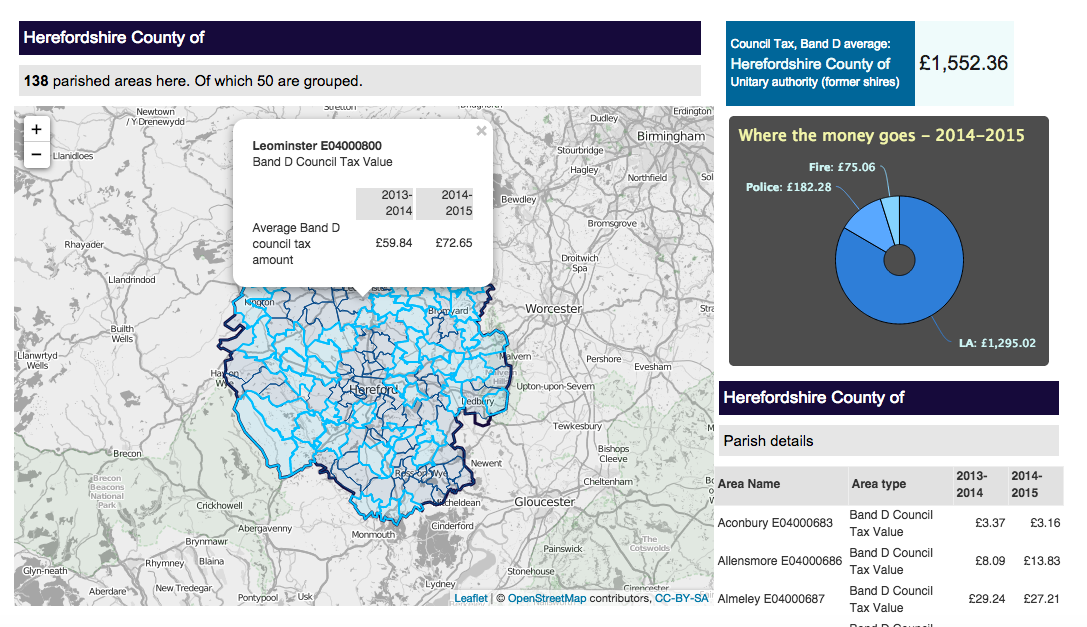Viewport: 1087px width, 627px height.
Task: Click the £59.84 value in popup
Action: (394, 243)
